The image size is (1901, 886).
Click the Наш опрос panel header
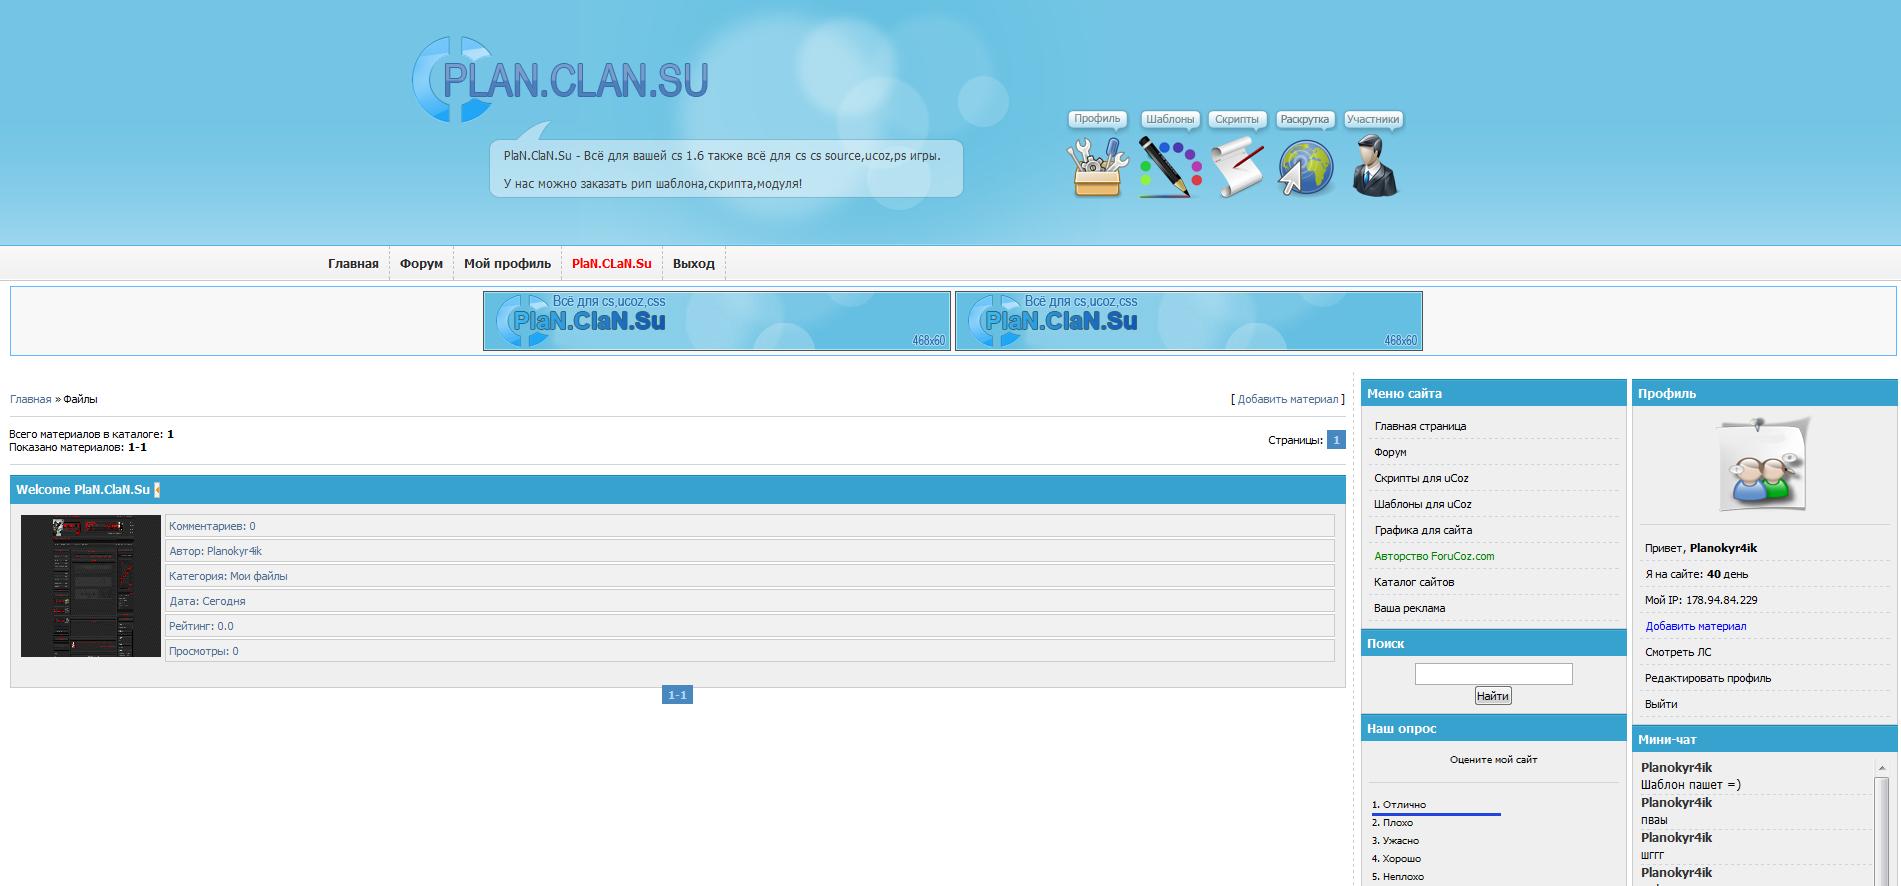pos(1494,728)
